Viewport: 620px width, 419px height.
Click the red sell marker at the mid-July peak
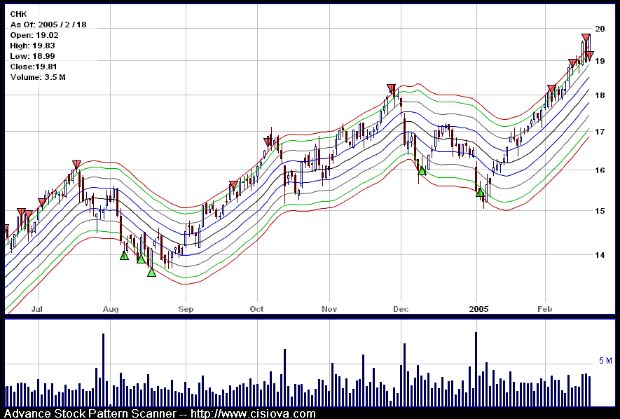coord(76,164)
